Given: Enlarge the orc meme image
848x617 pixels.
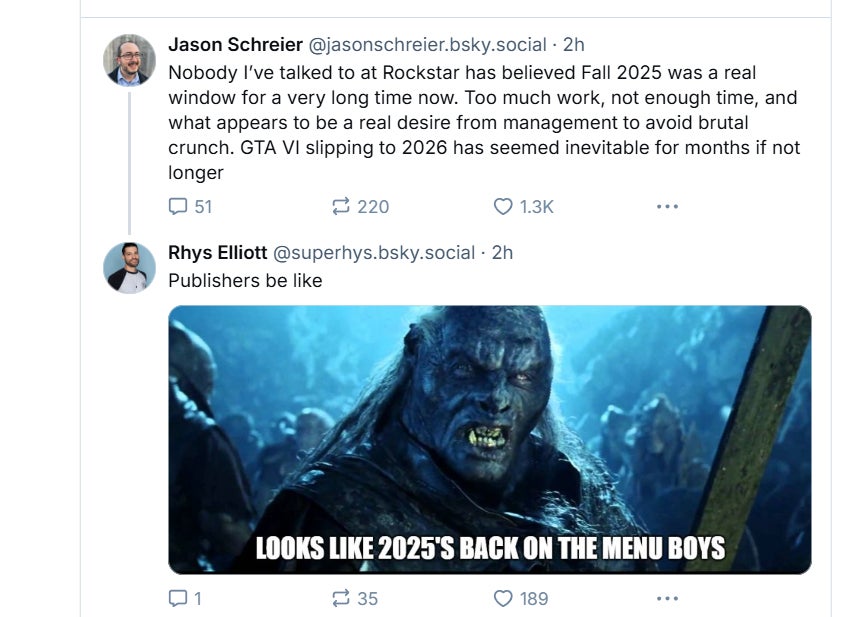Looking at the screenshot, I should click(x=489, y=439).
